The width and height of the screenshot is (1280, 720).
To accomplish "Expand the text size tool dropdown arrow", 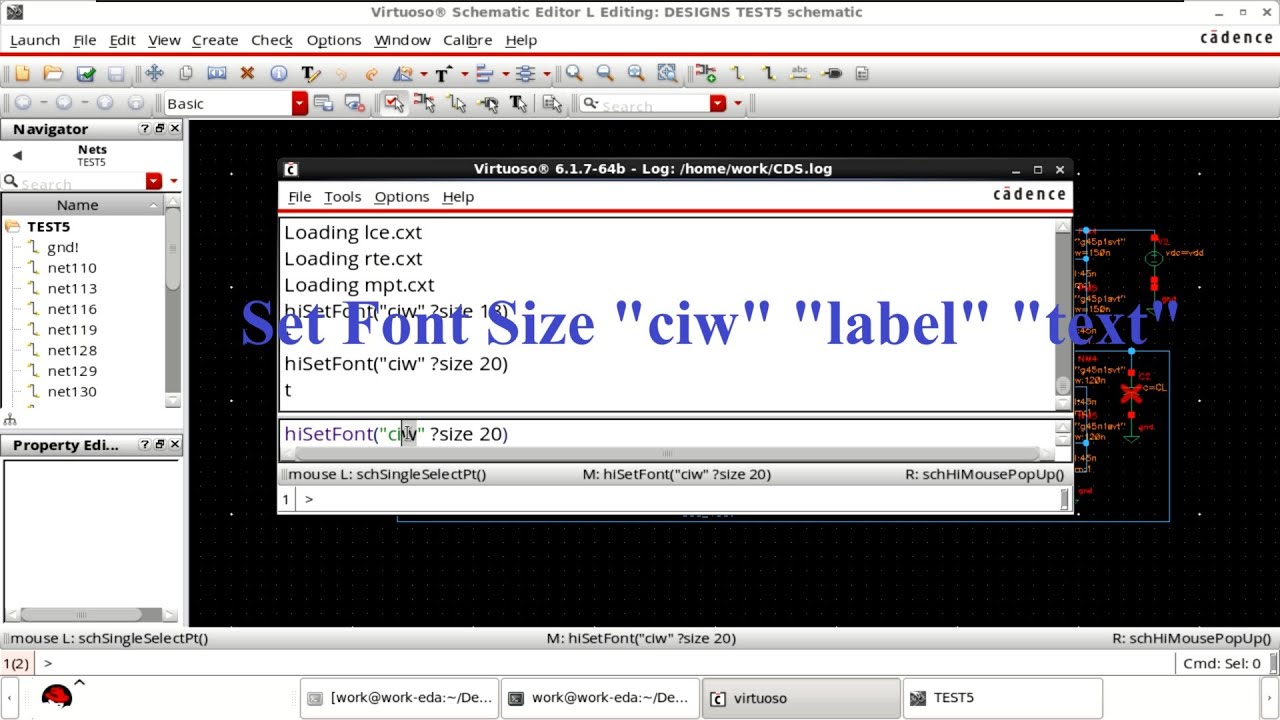I will 464,74.
